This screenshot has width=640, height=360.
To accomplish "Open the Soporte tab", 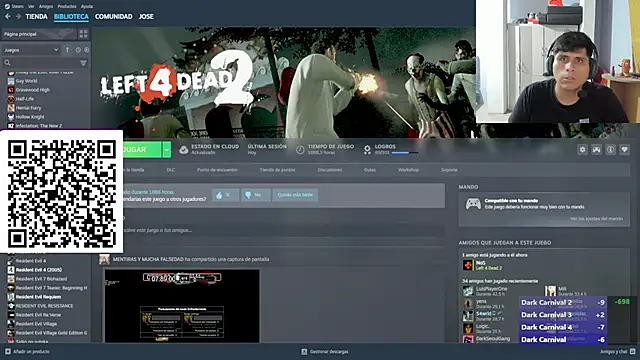I will click(x=449, y=170).
